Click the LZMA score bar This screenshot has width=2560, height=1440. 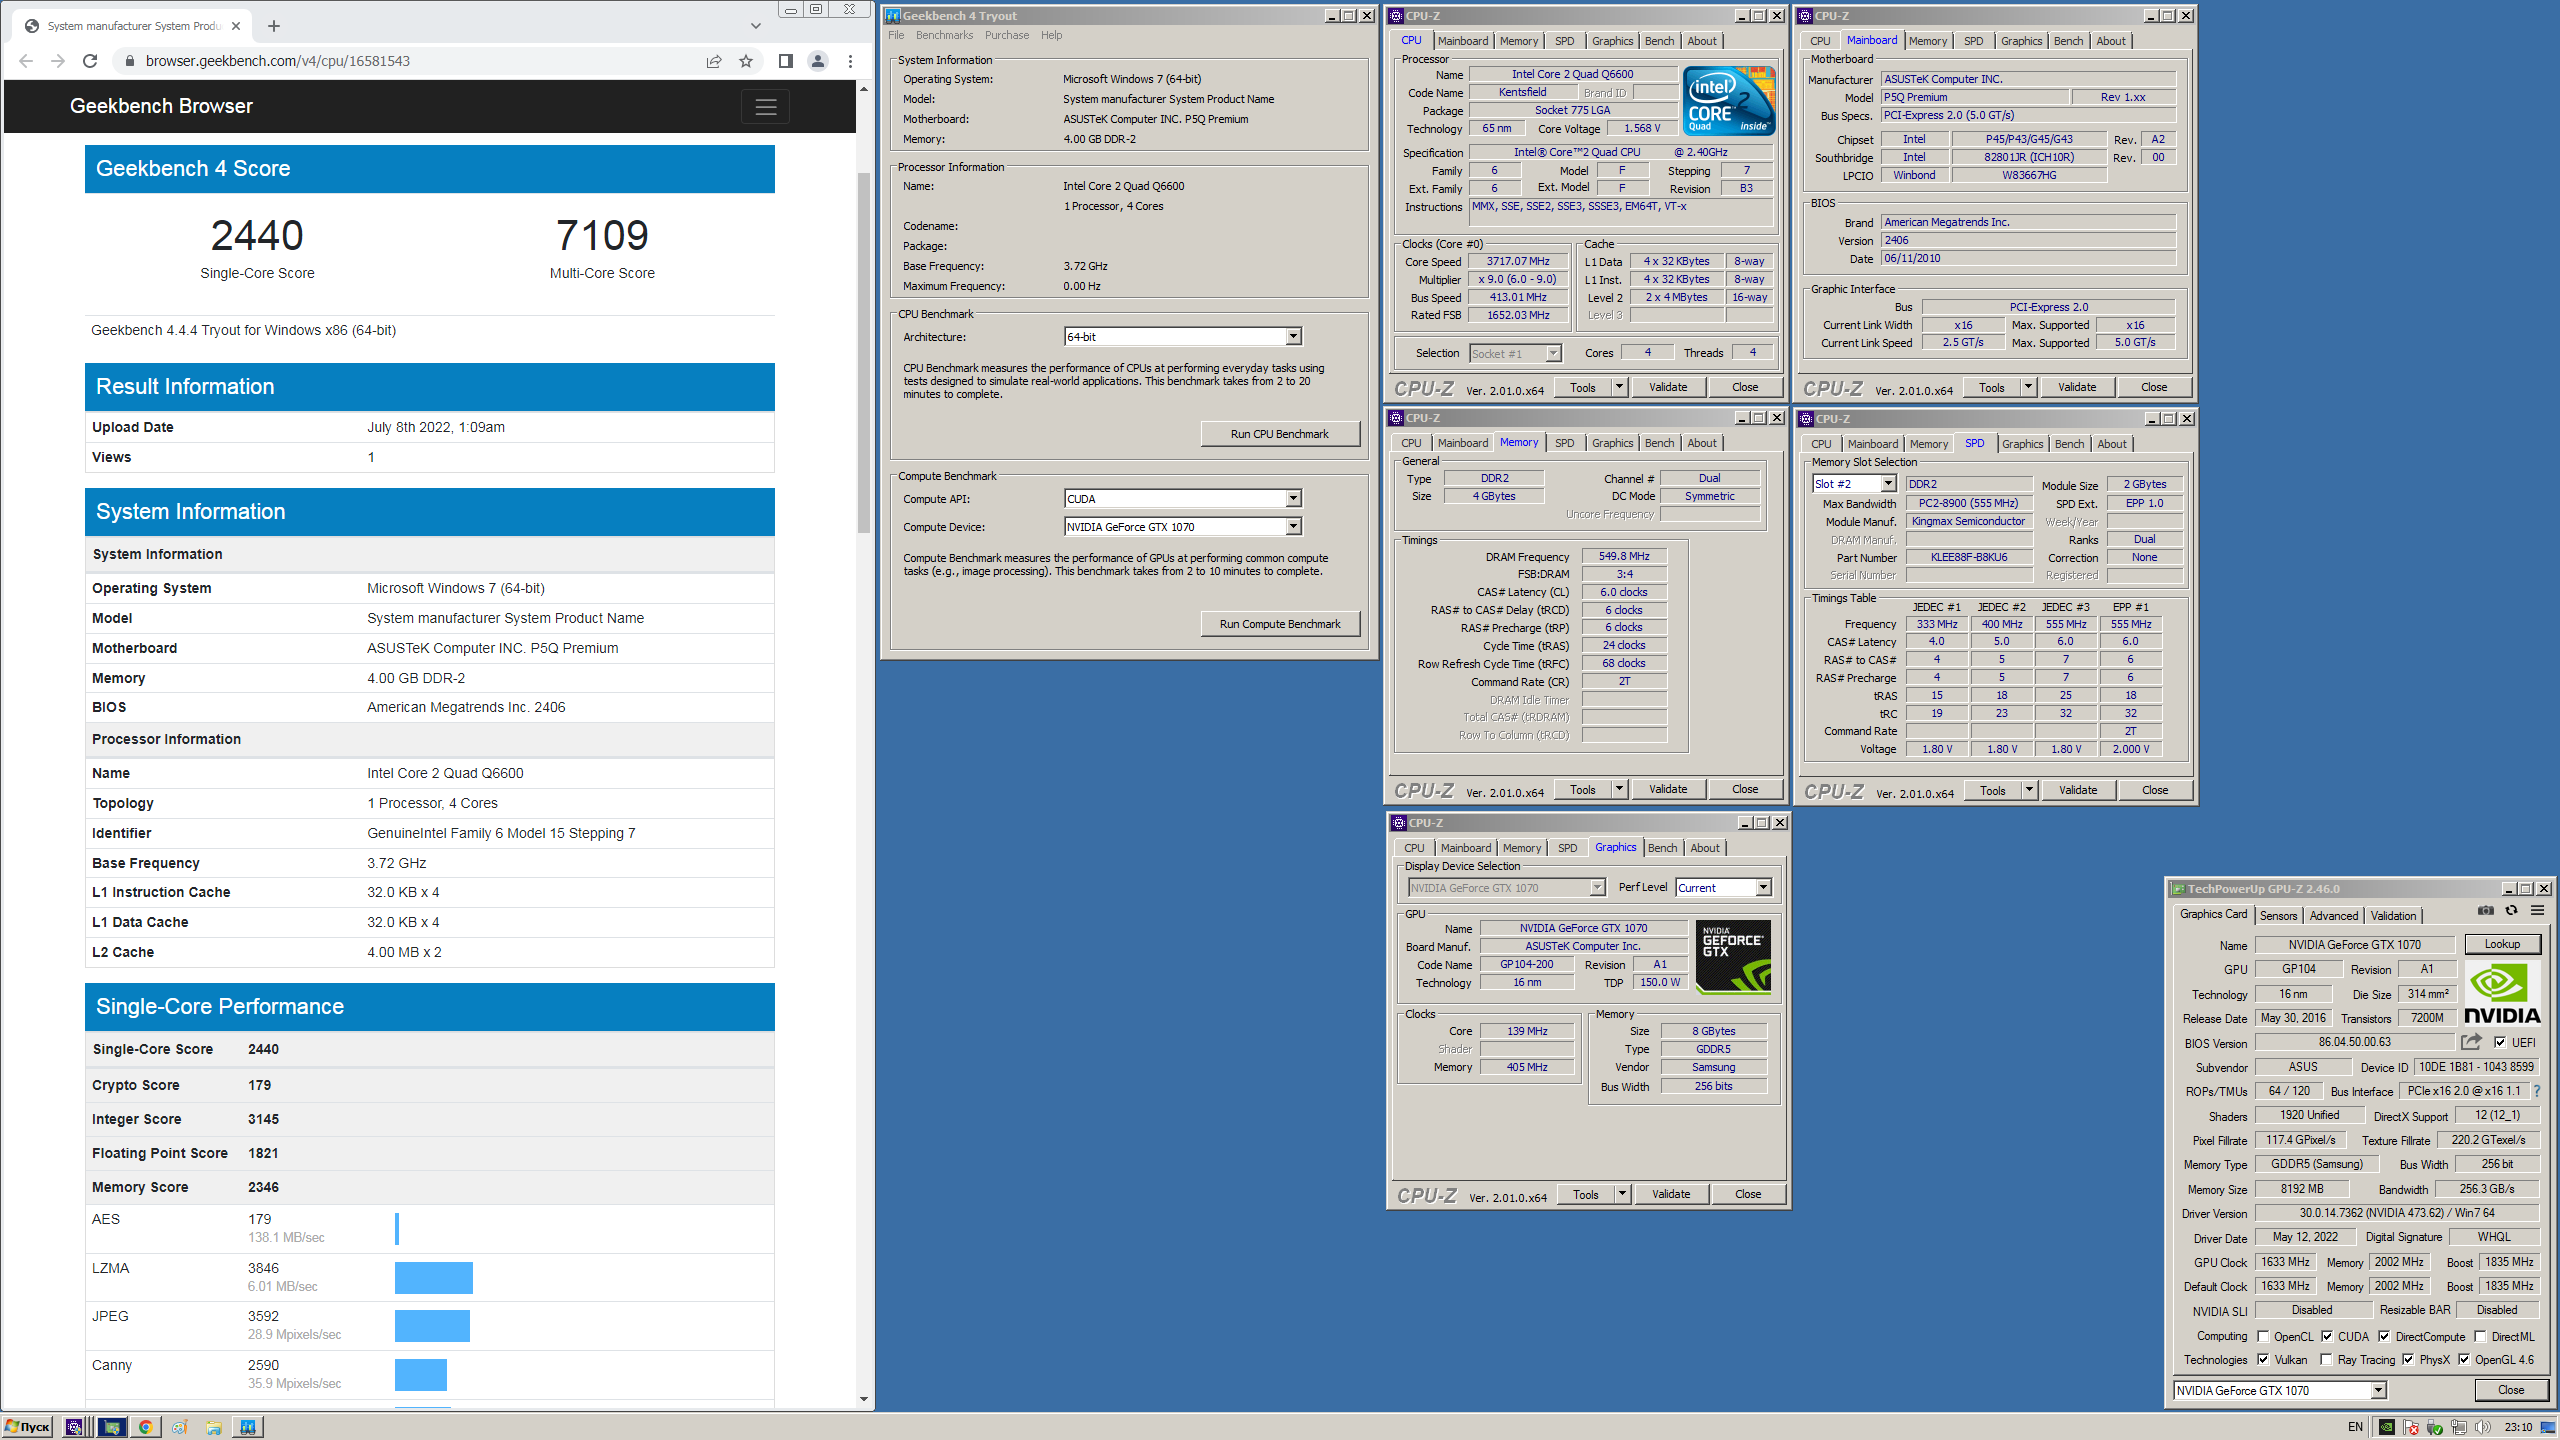(x=434, y=1277)
